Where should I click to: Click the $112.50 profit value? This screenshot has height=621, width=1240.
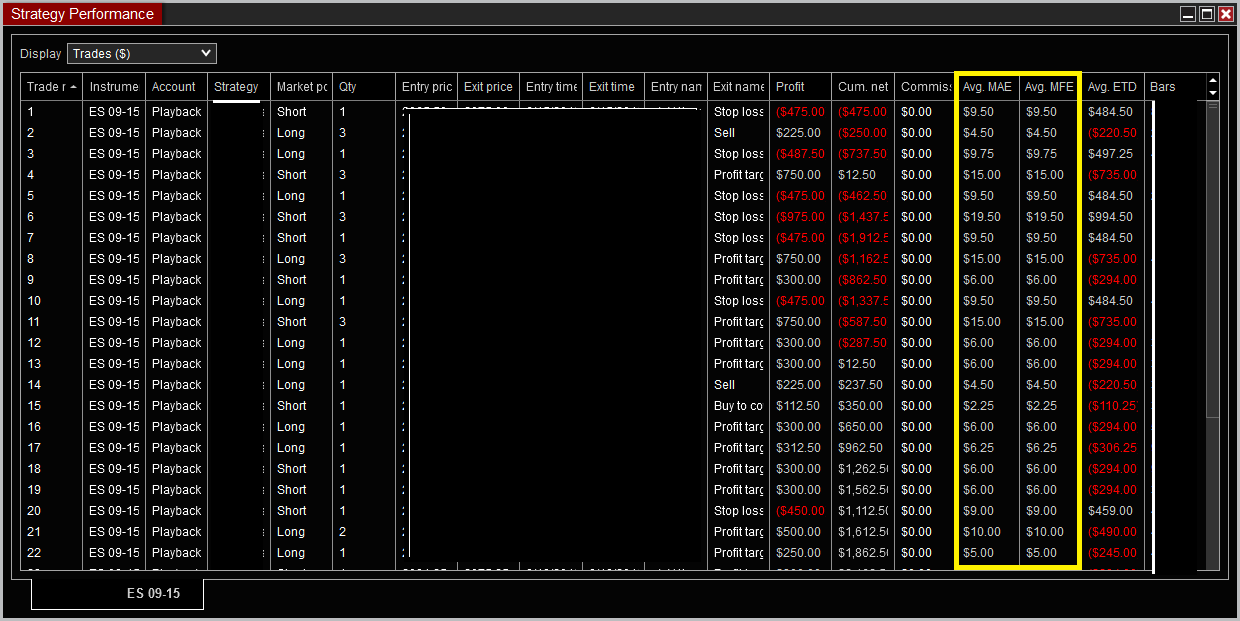[x=797, y=406]
